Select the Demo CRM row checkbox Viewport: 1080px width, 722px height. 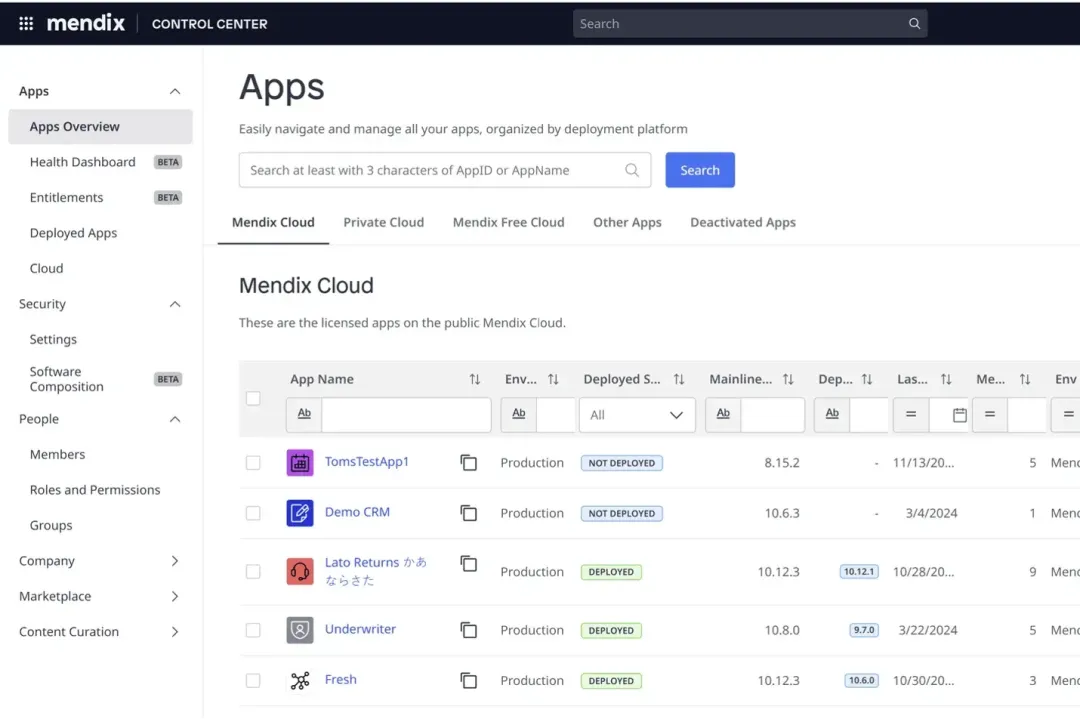253,513
